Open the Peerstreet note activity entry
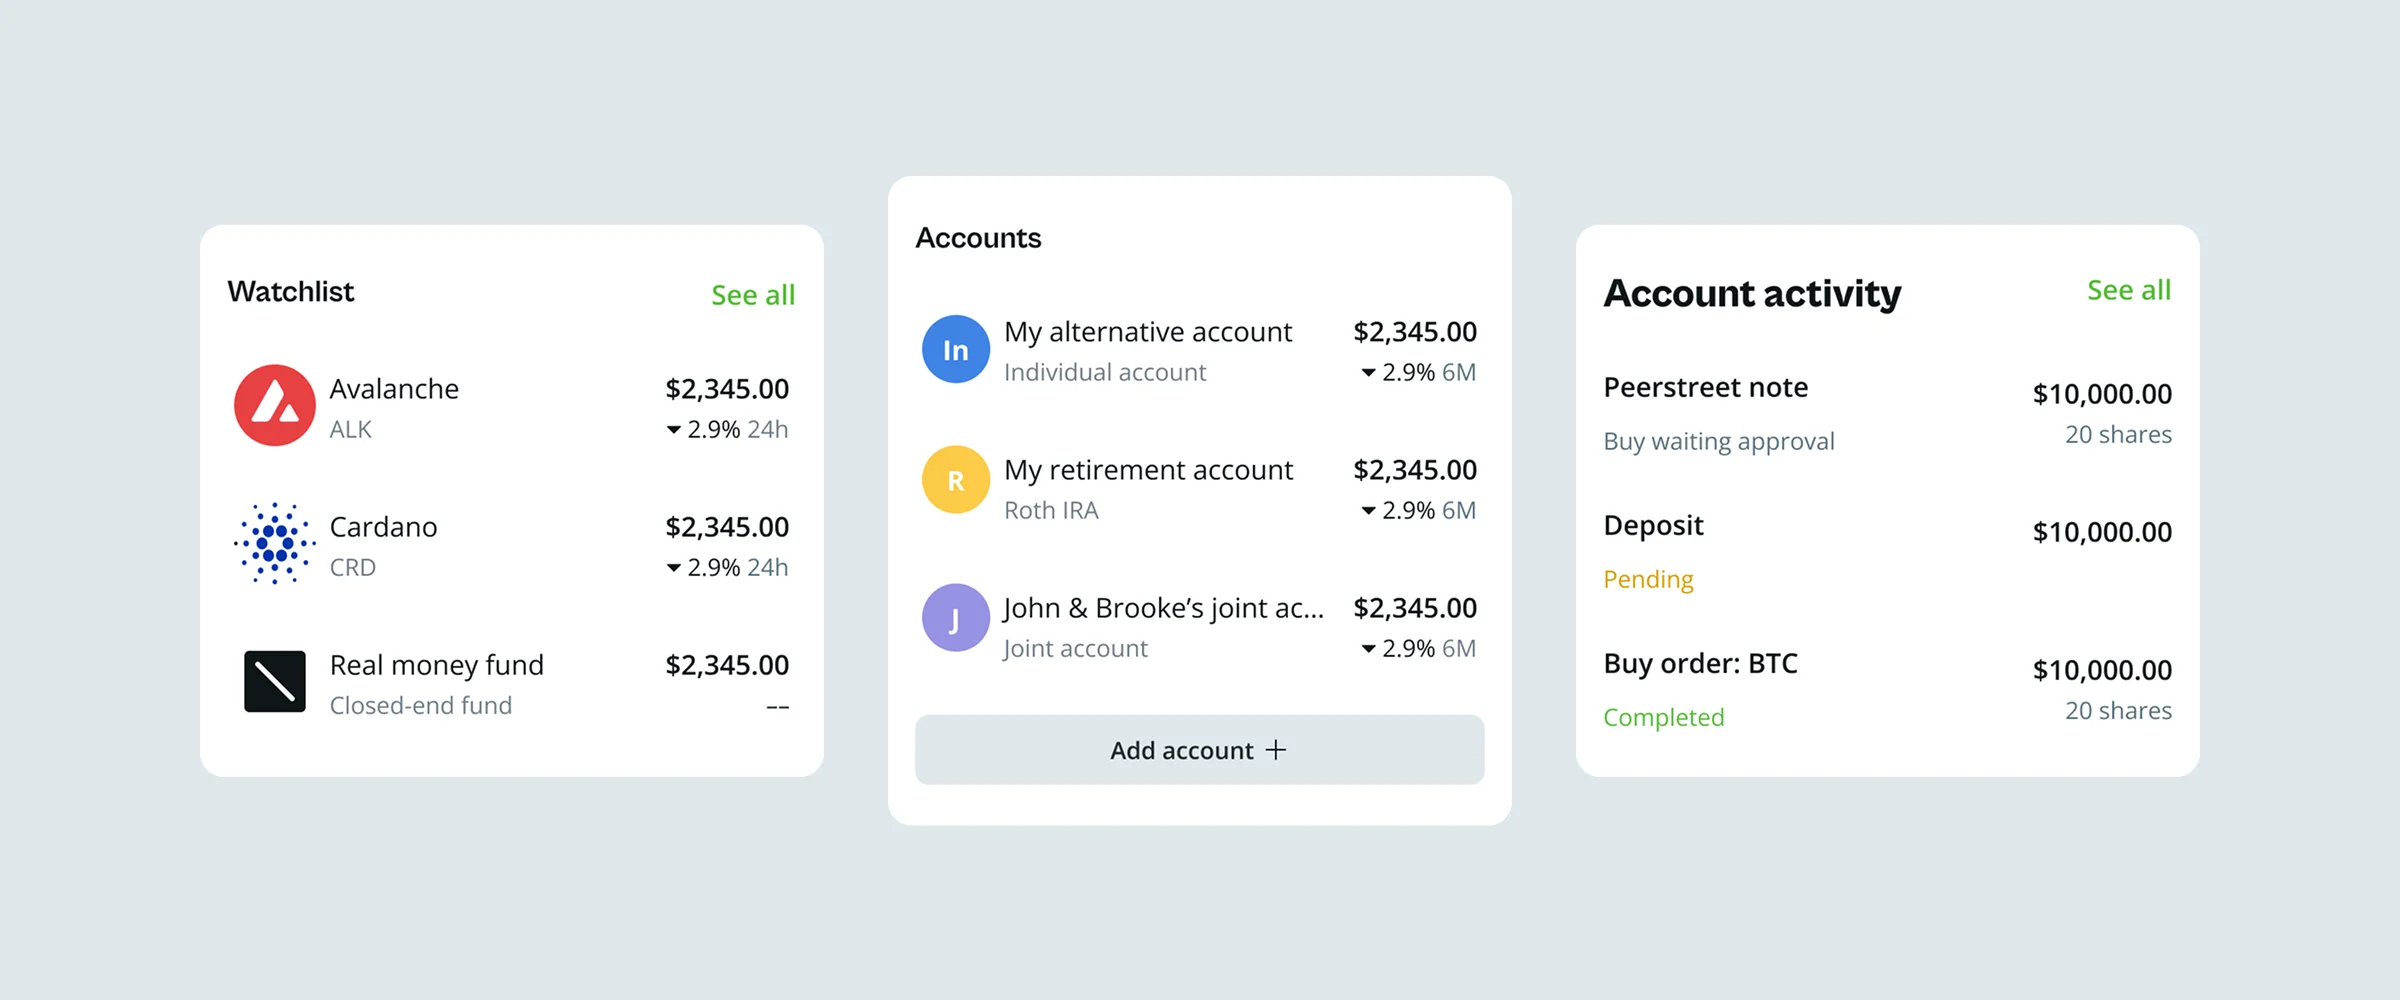 [x=1706, y=387]
